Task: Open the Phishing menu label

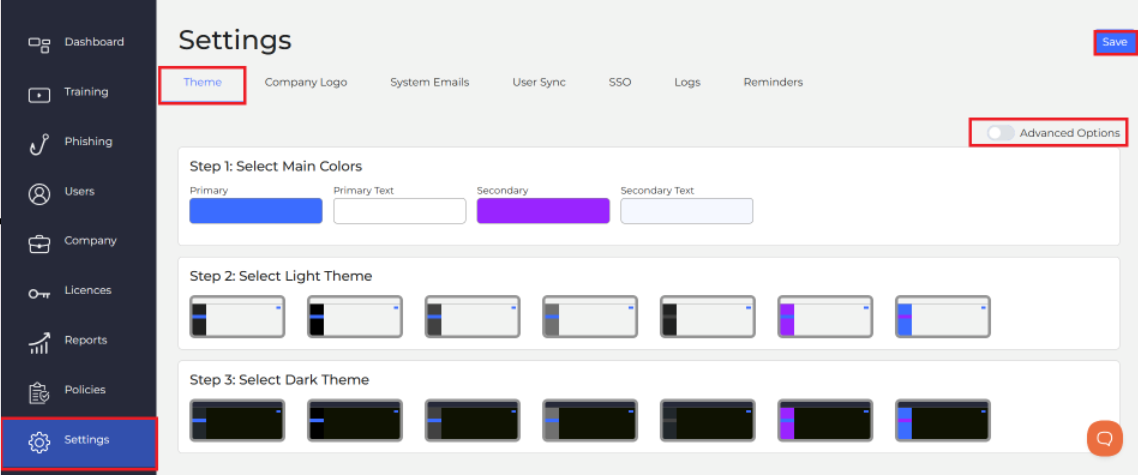Action: coord(89,141)
